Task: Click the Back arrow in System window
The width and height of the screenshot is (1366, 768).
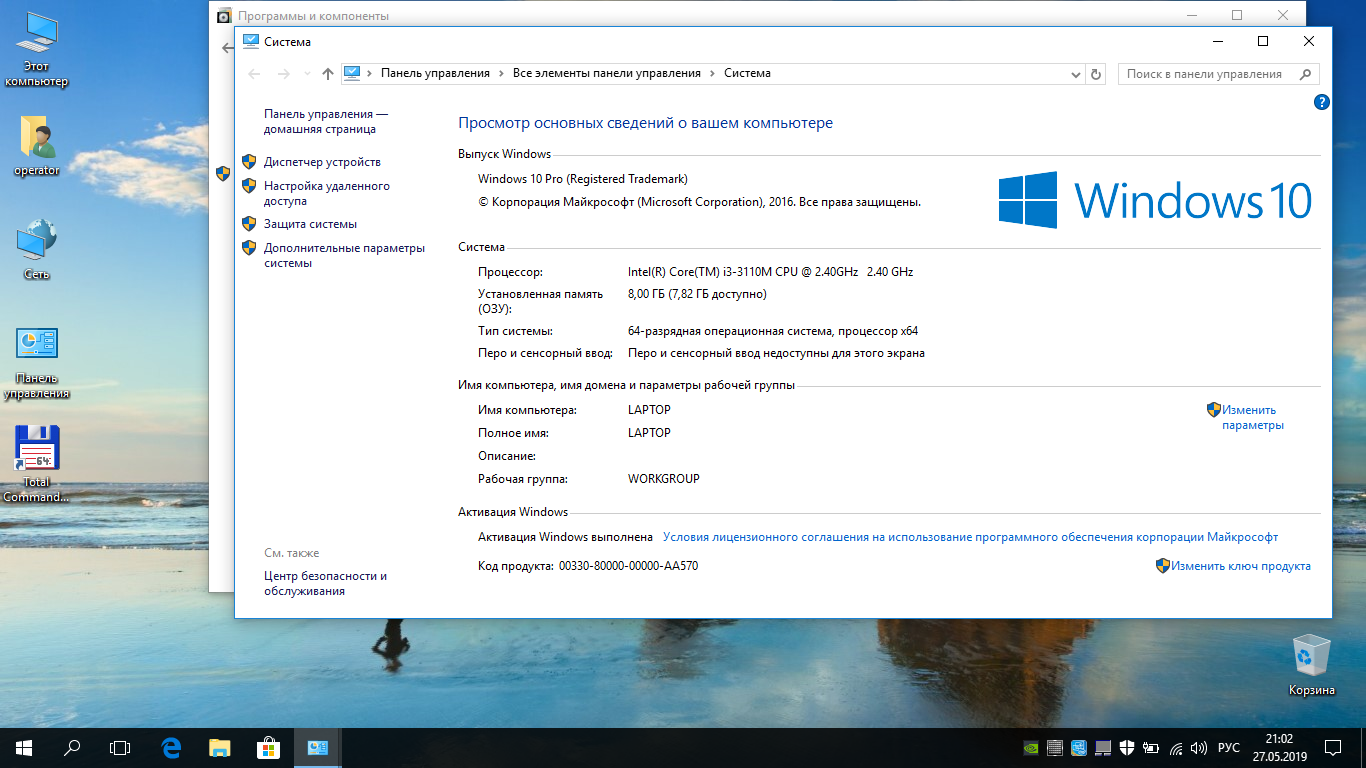Action: click(254, 74)
